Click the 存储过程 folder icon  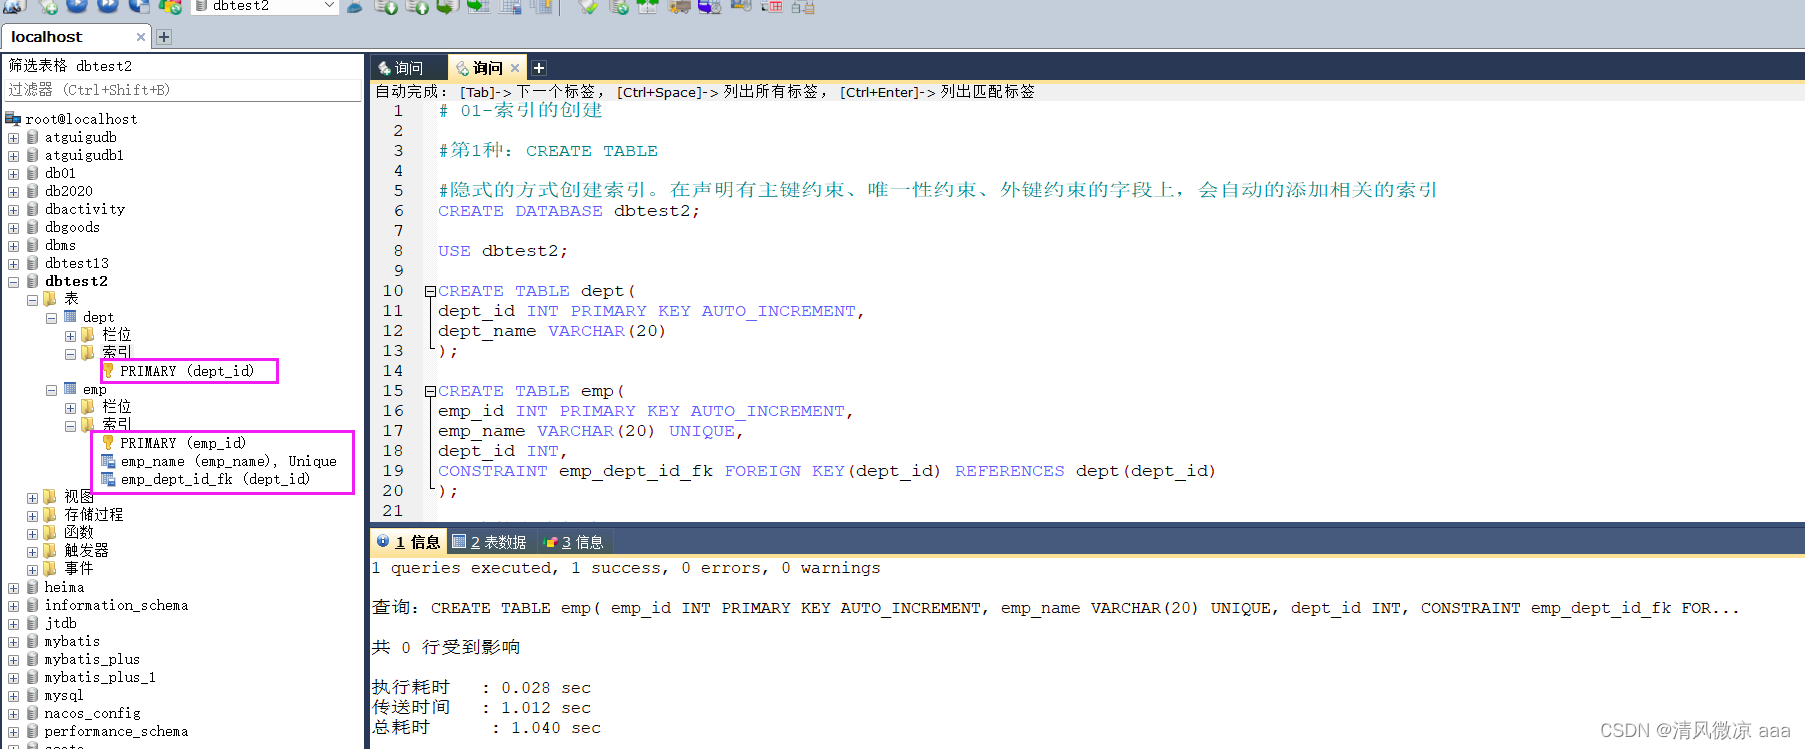(51, 514)
